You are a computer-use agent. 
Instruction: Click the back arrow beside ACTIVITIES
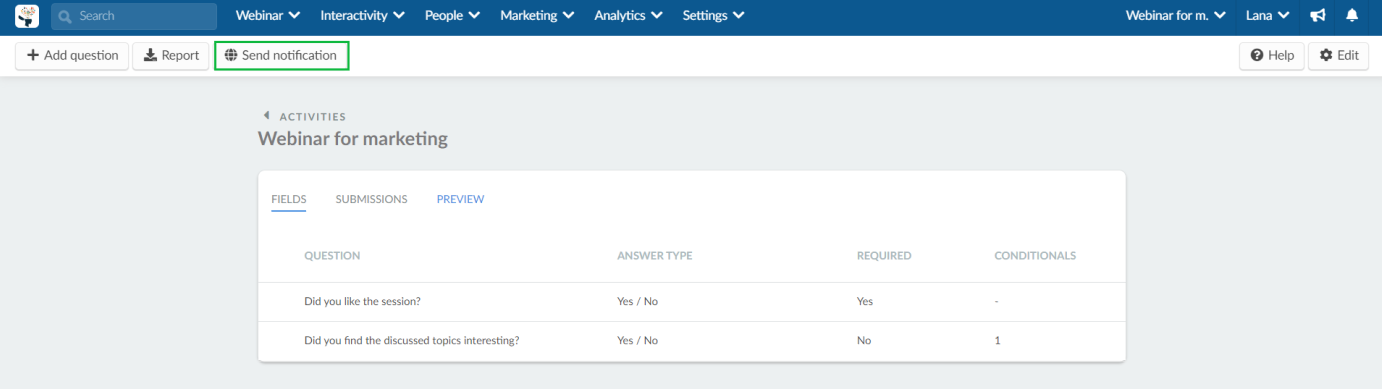click(x=266, y=116)
